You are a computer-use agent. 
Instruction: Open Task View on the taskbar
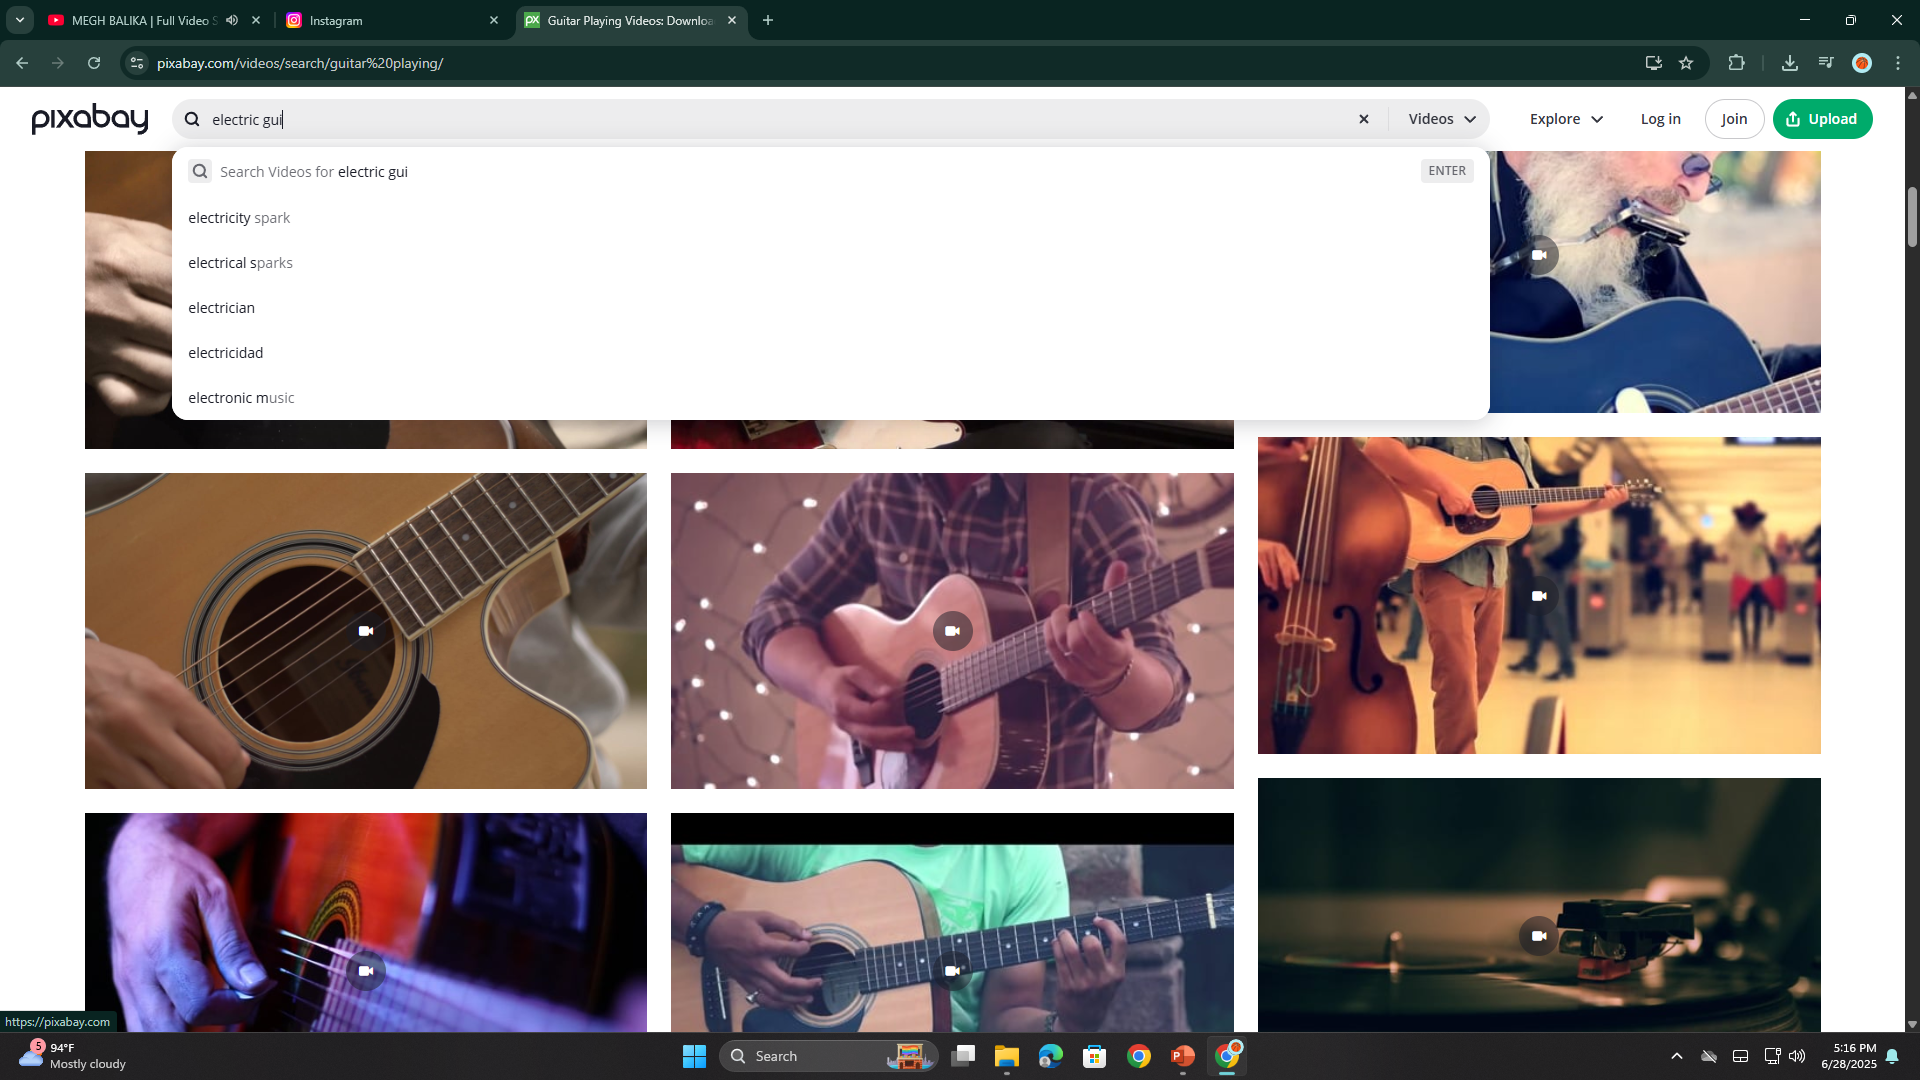click(x=963, y=1056)
